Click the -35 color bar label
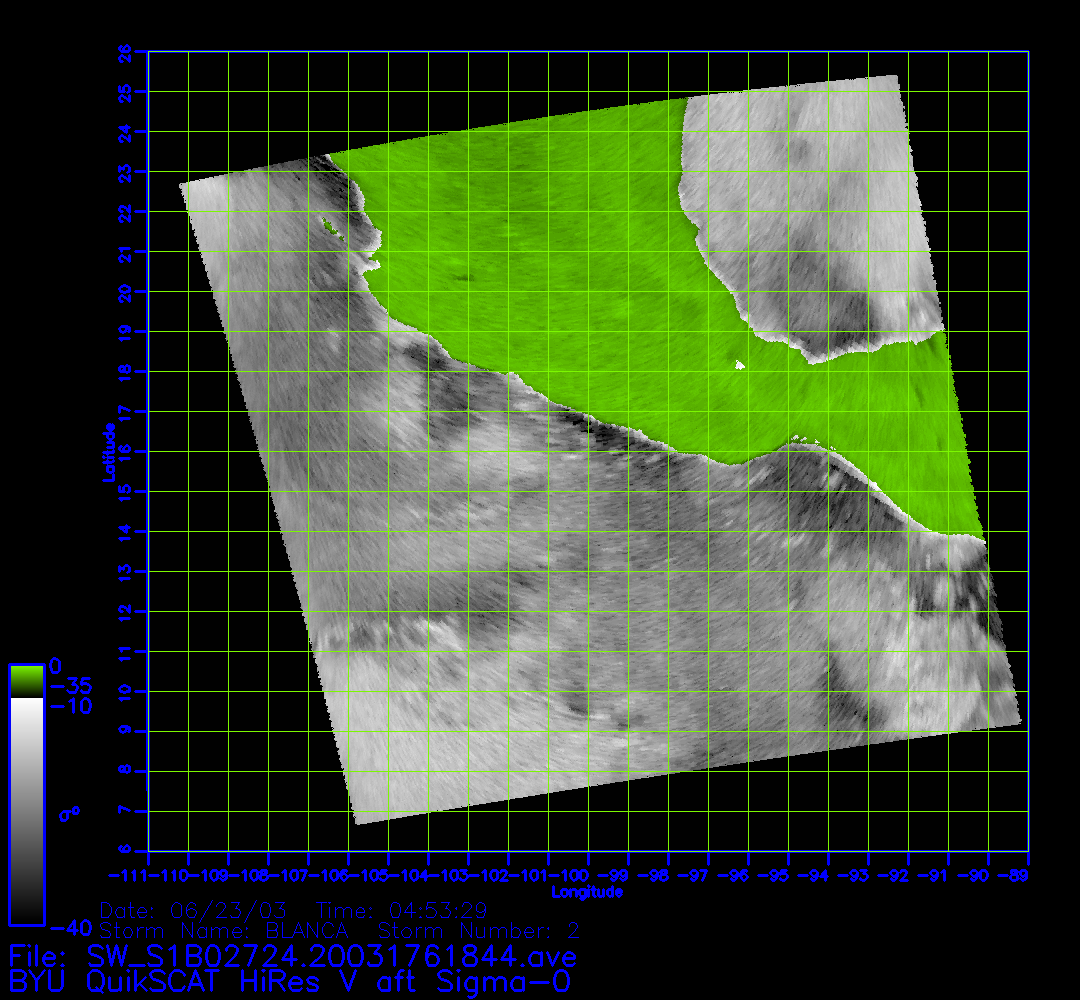This screenshot has height=1000, width=1080. pos(70,687)
